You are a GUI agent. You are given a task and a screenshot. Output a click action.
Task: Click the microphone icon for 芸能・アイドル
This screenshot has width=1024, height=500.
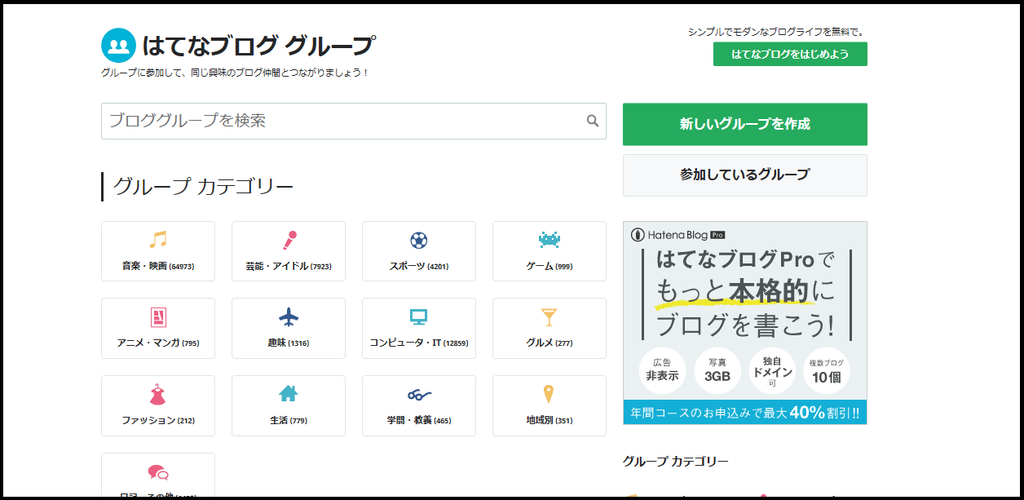point(289,240)
